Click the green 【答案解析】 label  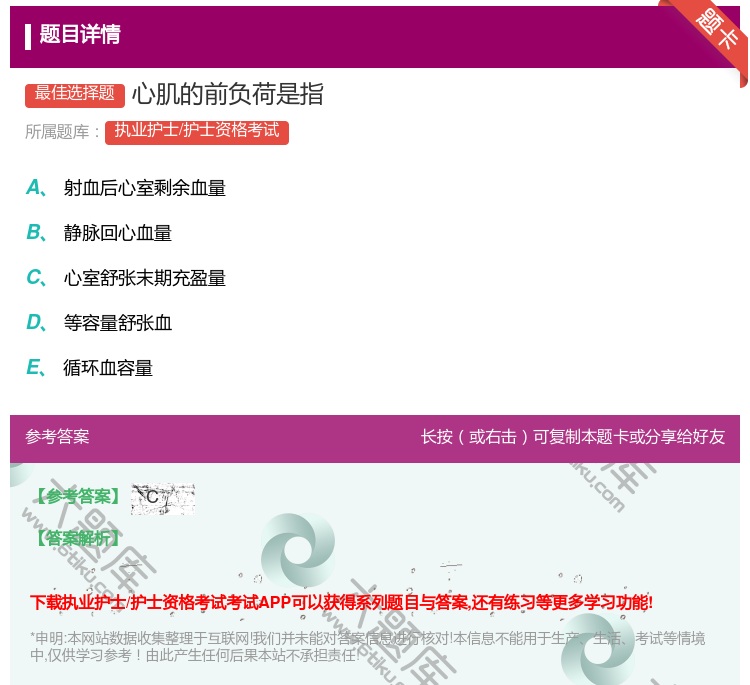[79, 538]
